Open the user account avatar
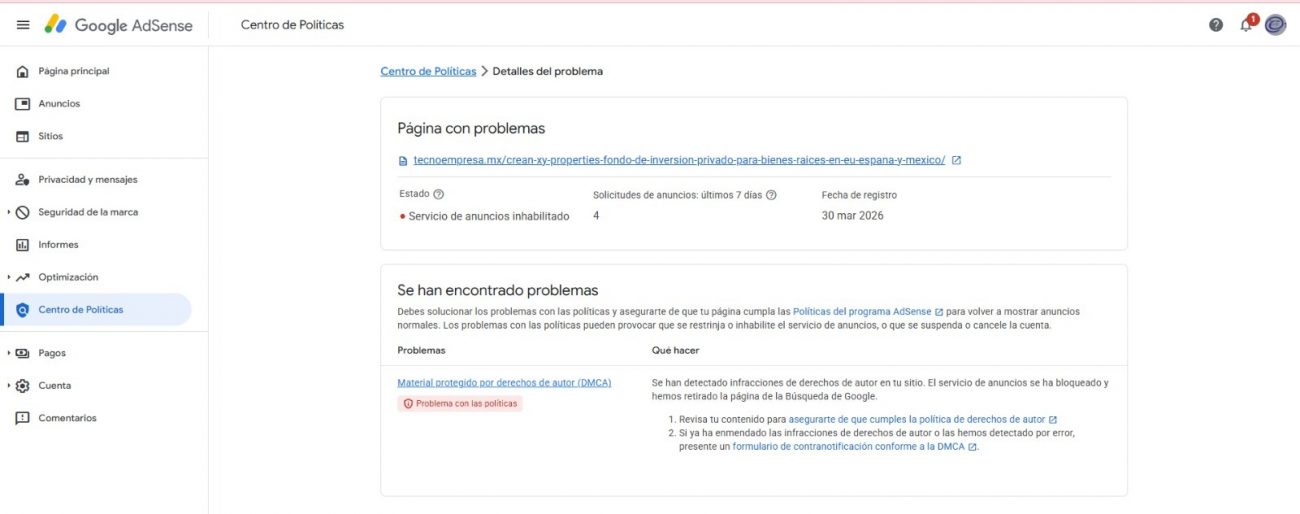Image resolution: width=1300 pixels, height=514 pixels. pyautogui.click(x=1275, y=25)
